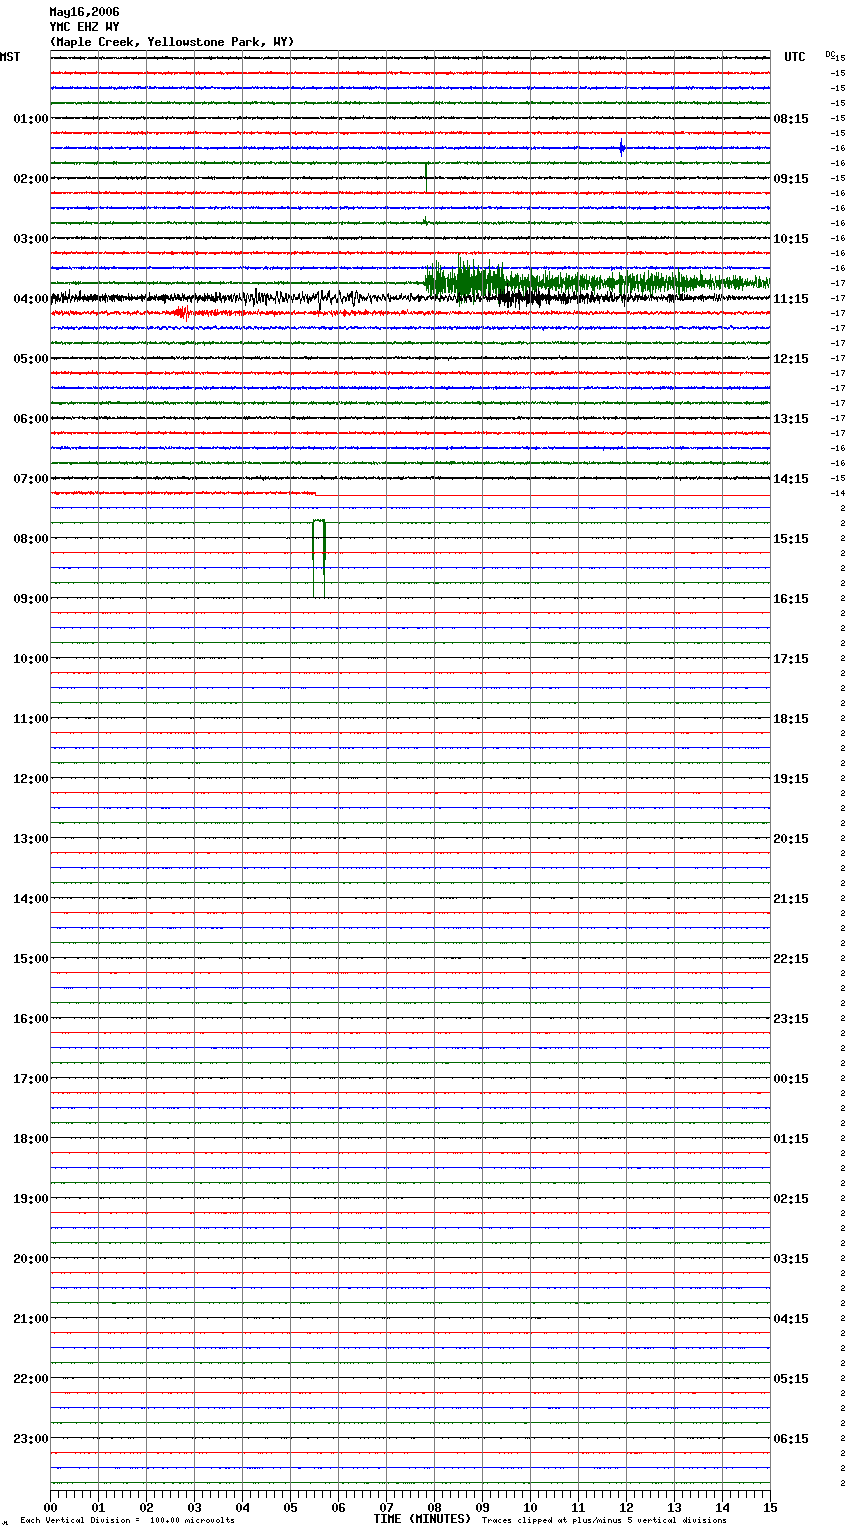The image size is (850, 1534).
Task: Click the 06:15 UTC time label
Action: (x=791, y=1439)
